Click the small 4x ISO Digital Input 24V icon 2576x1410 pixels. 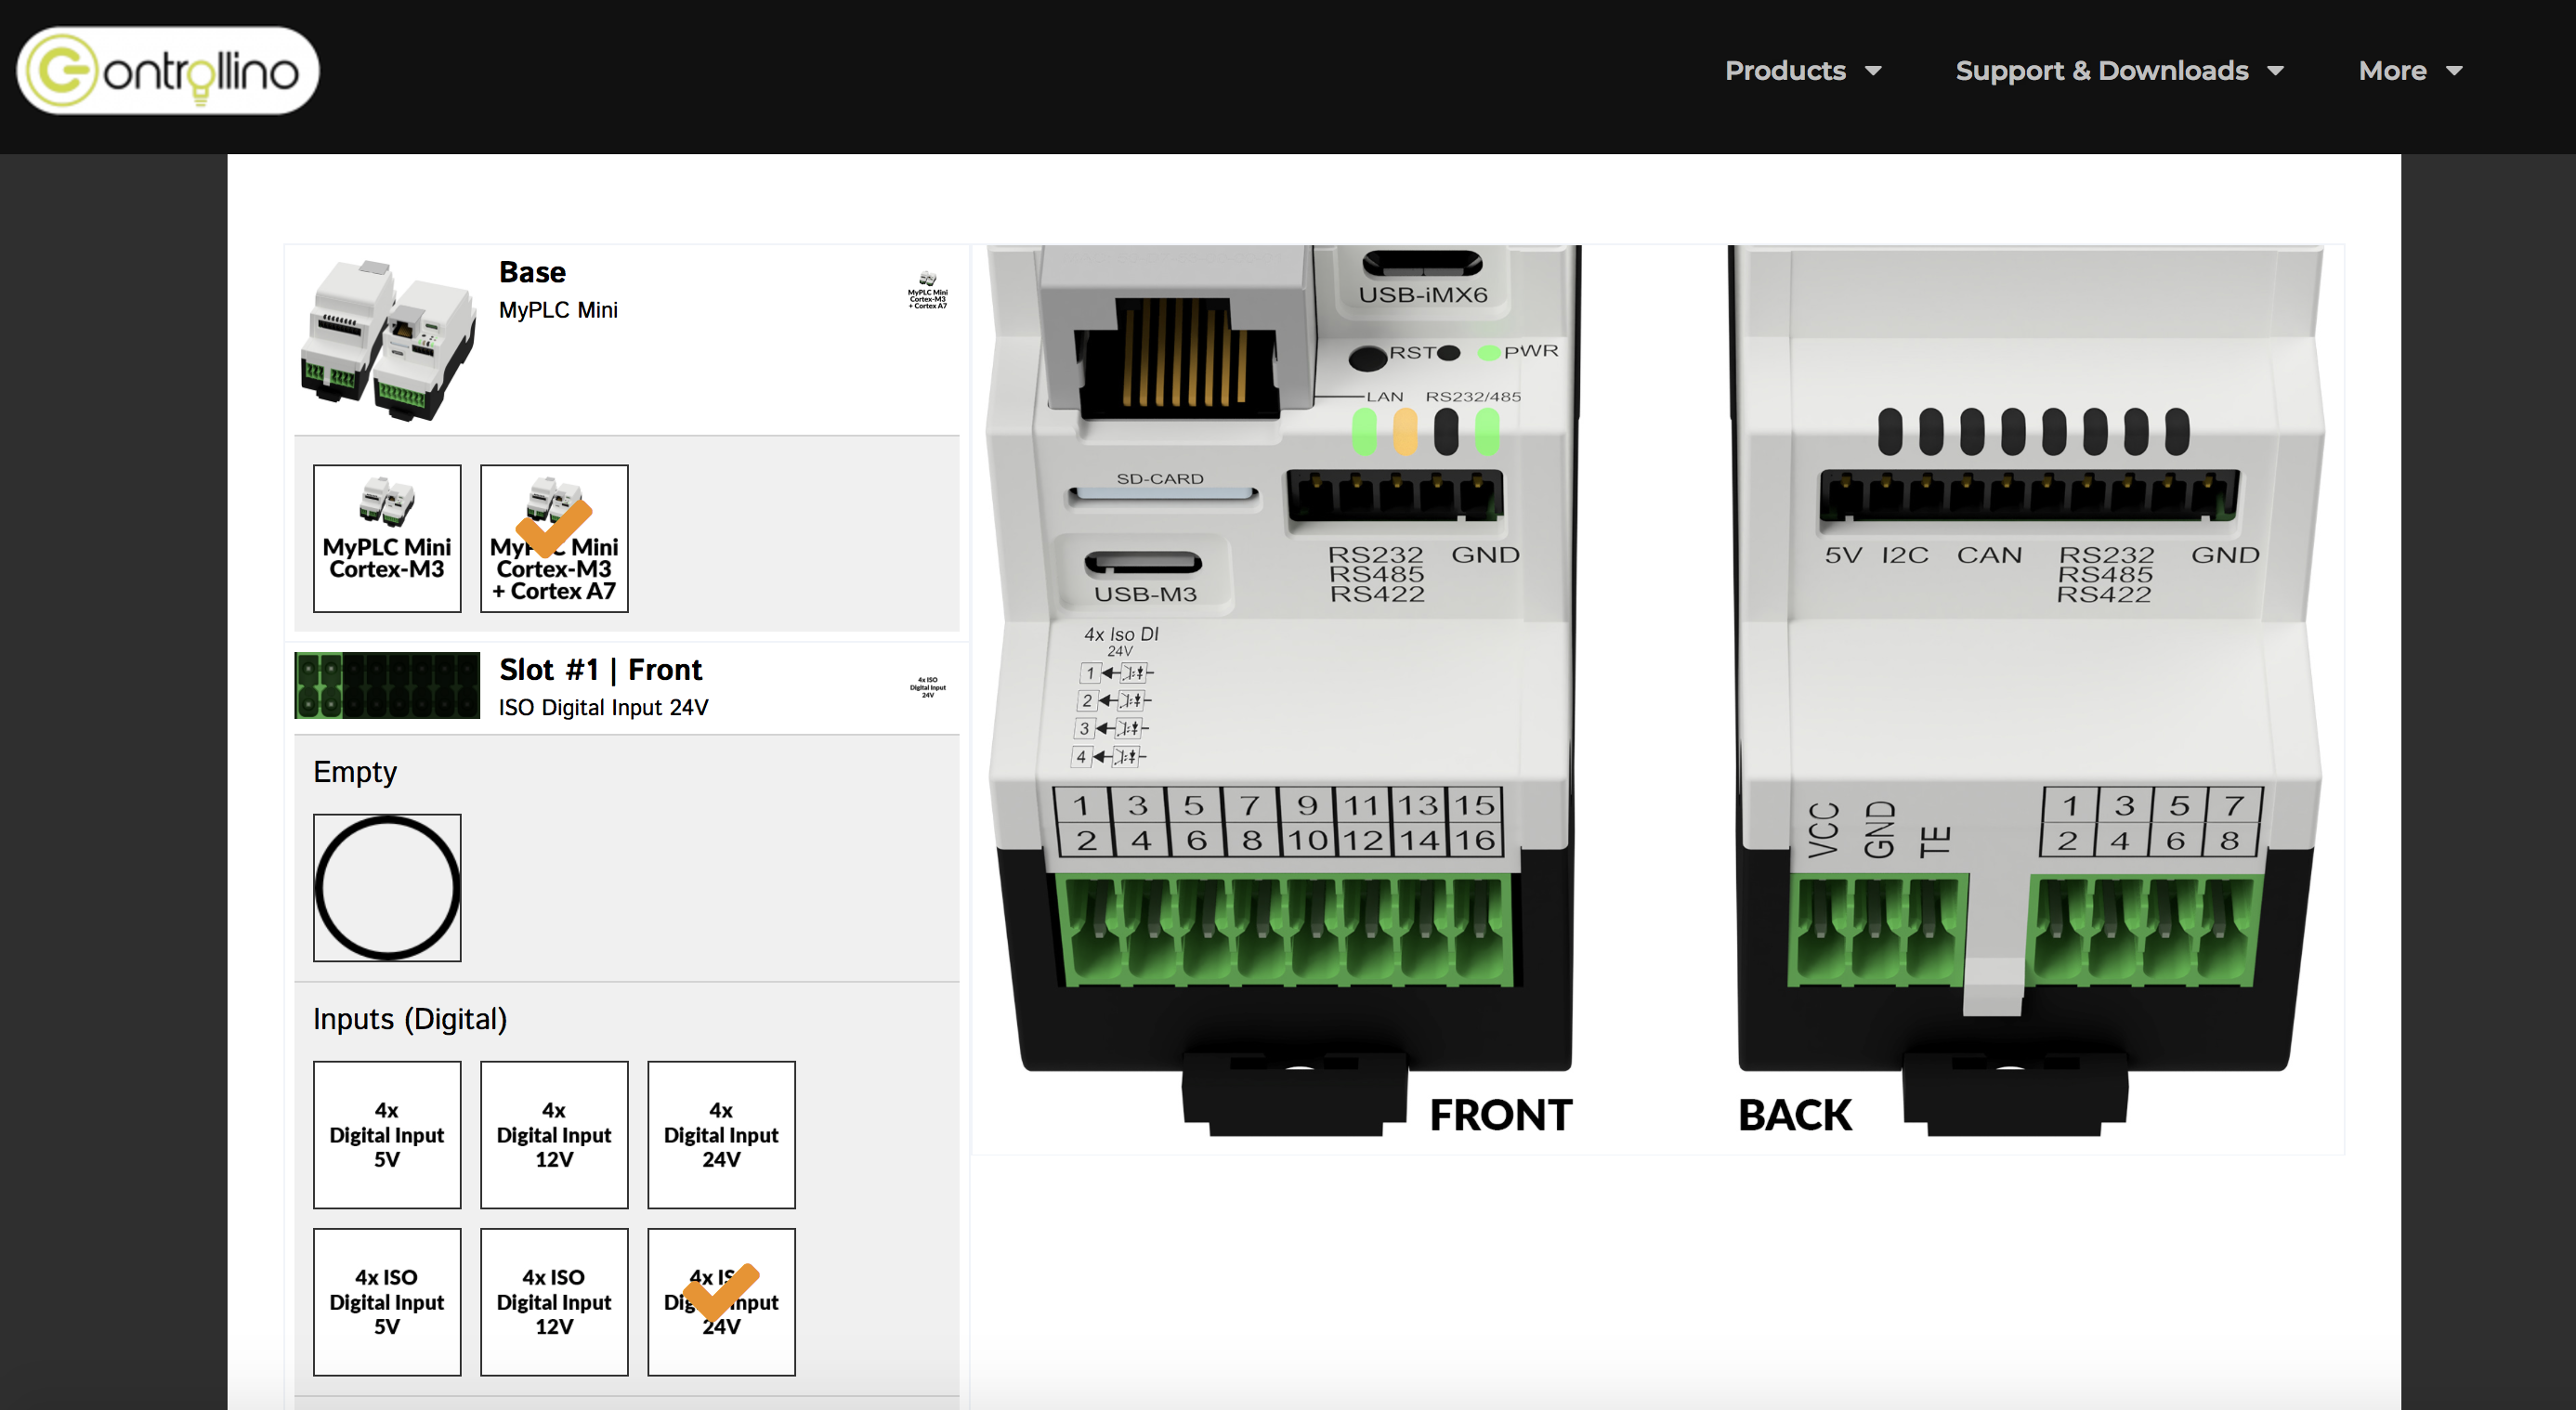927,686
